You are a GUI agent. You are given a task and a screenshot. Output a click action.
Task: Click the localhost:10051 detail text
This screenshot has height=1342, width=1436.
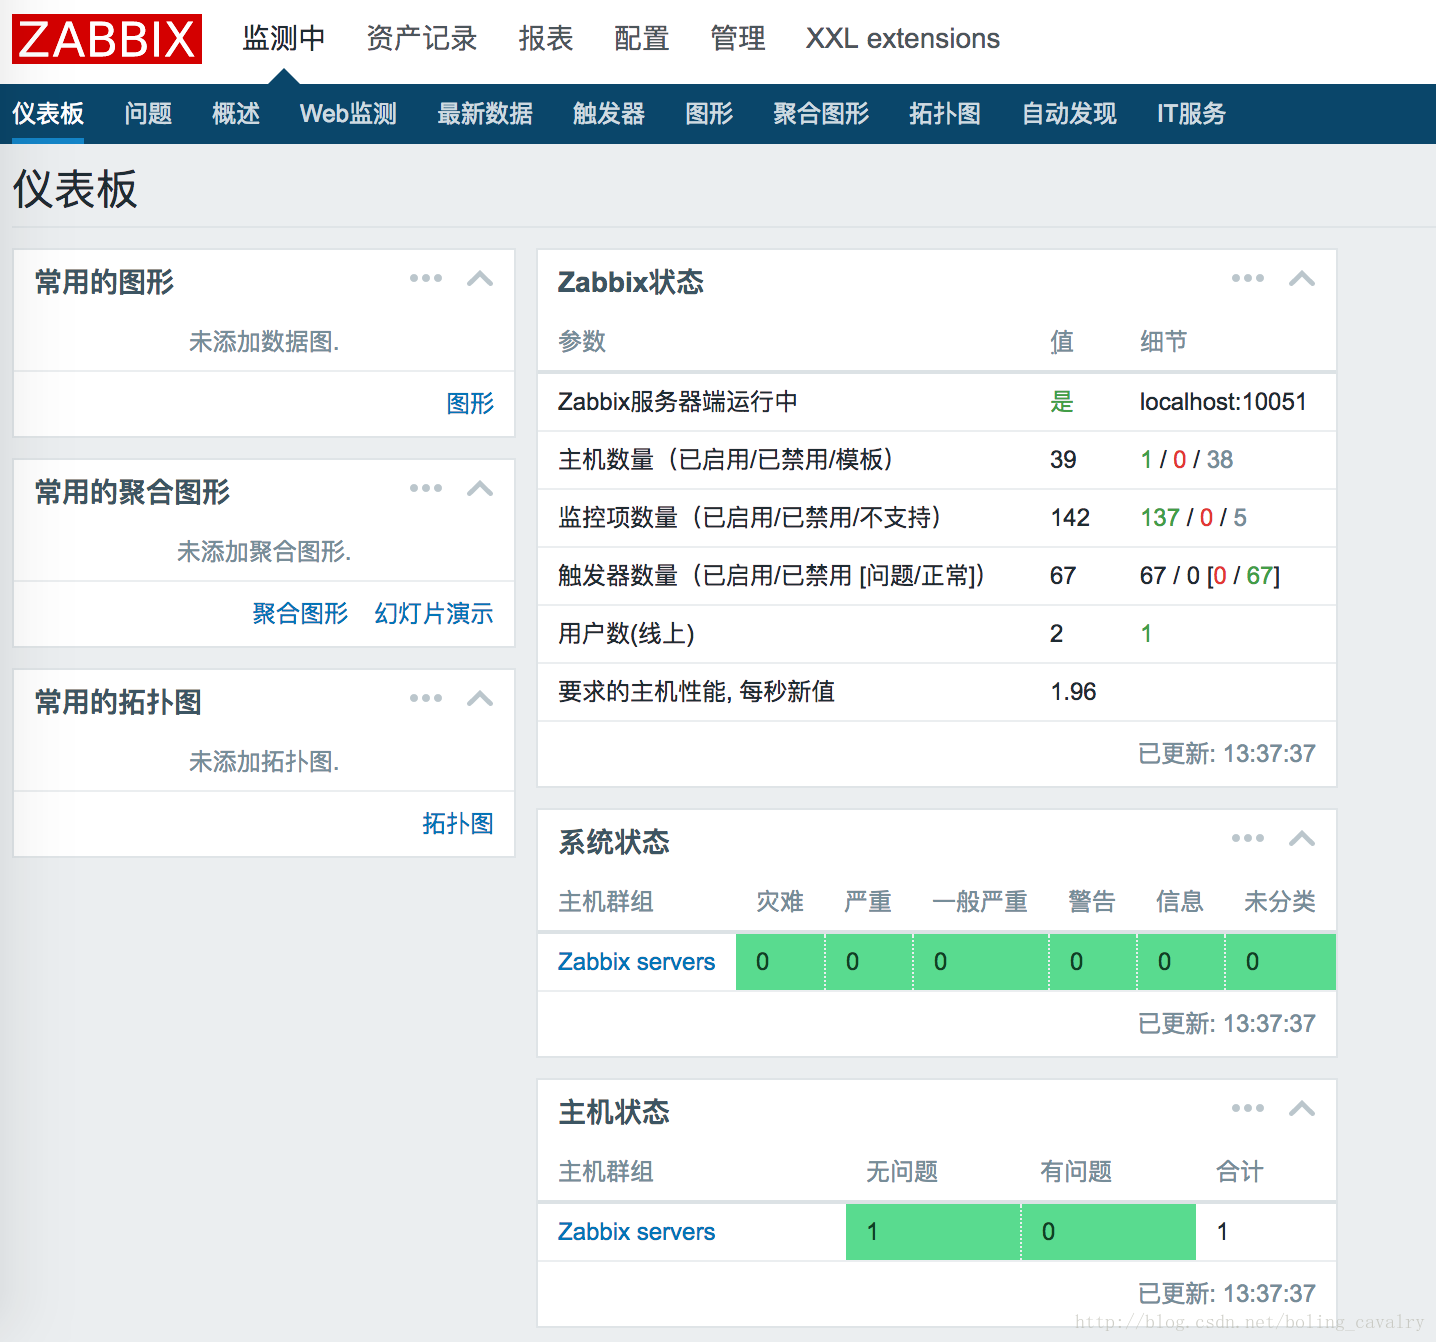(x=1223, y=401)
